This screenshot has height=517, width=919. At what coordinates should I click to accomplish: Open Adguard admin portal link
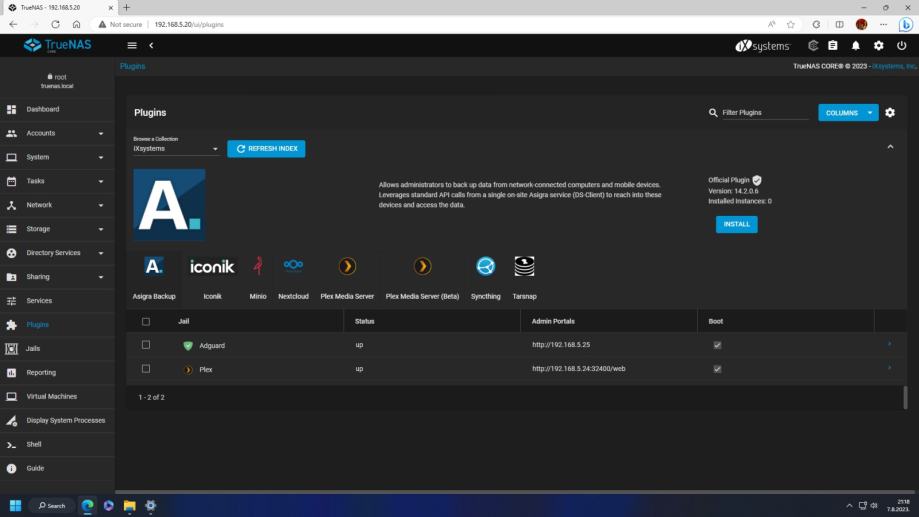point(561,345)
